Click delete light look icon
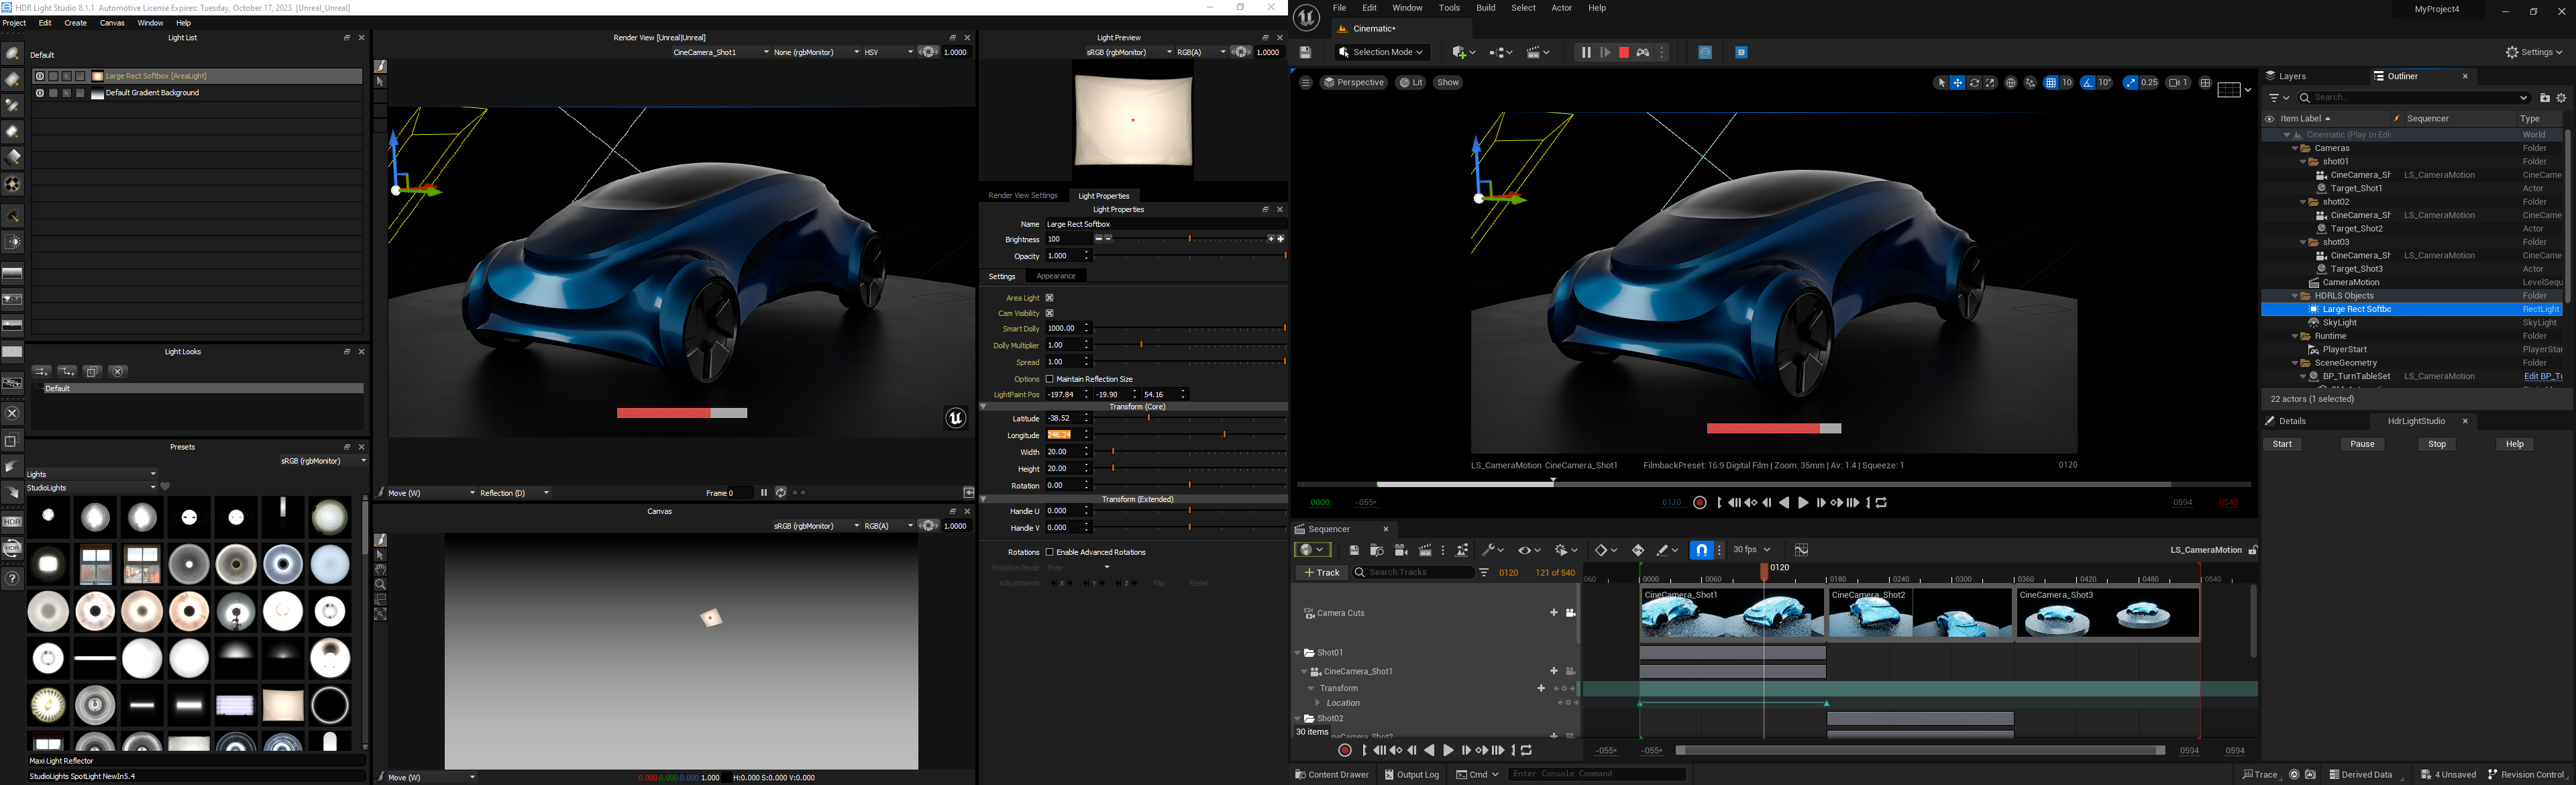 [x=118, y=372]
